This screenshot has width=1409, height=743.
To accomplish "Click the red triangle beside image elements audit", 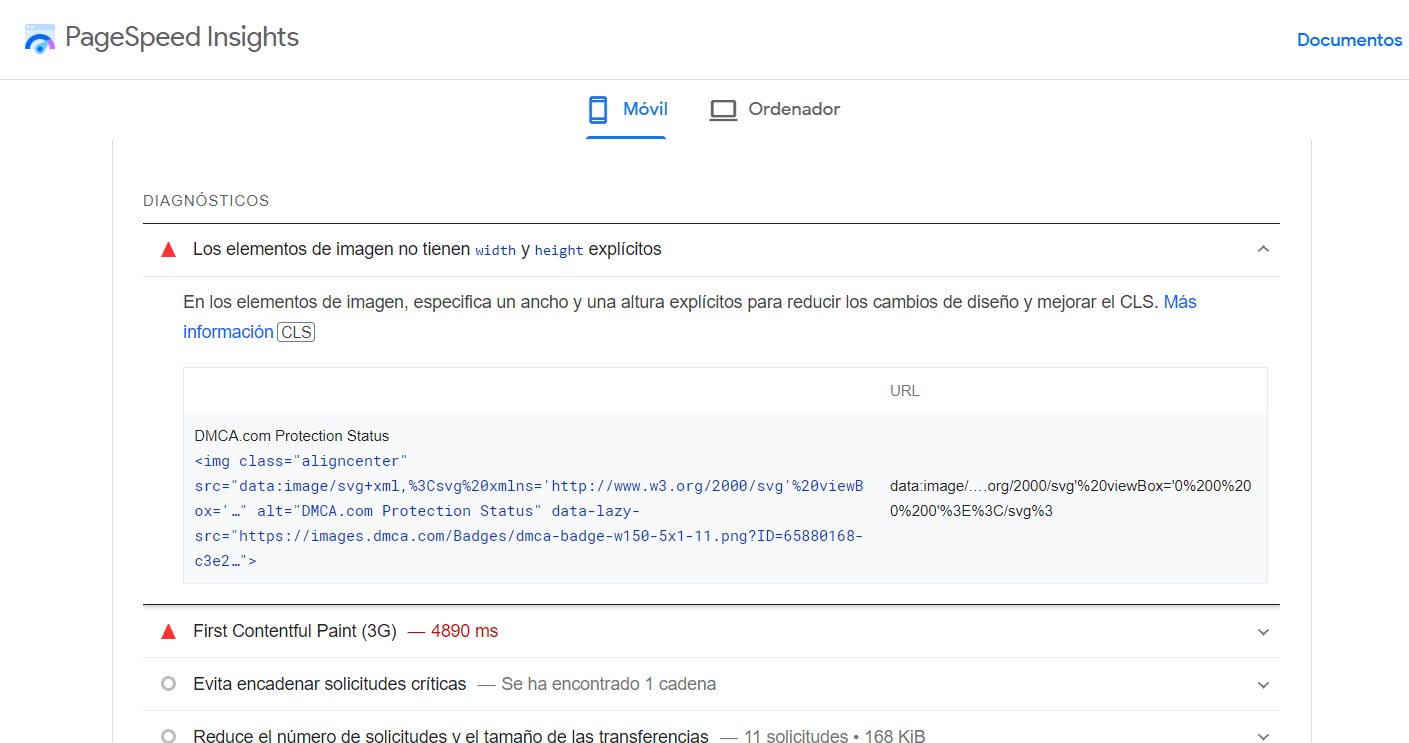I will tap(169, 250).
